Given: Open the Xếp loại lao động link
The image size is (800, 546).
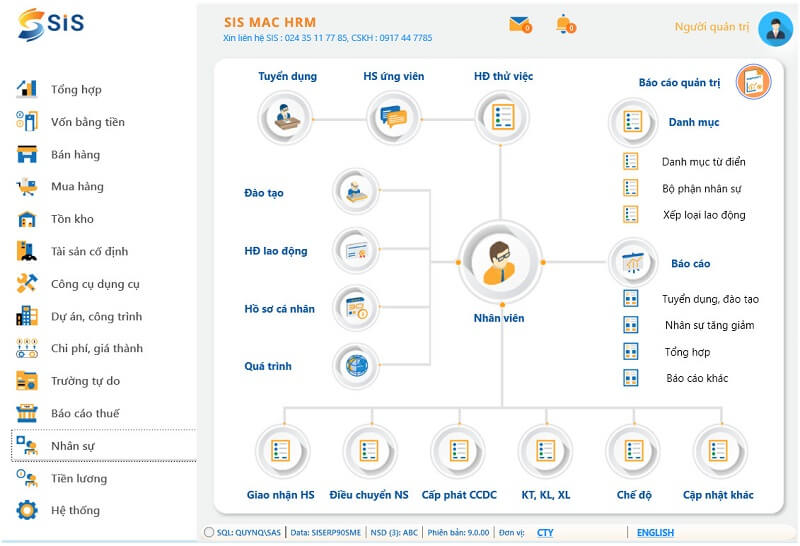Looking at the screenshot, I should (x=704, y=215).
